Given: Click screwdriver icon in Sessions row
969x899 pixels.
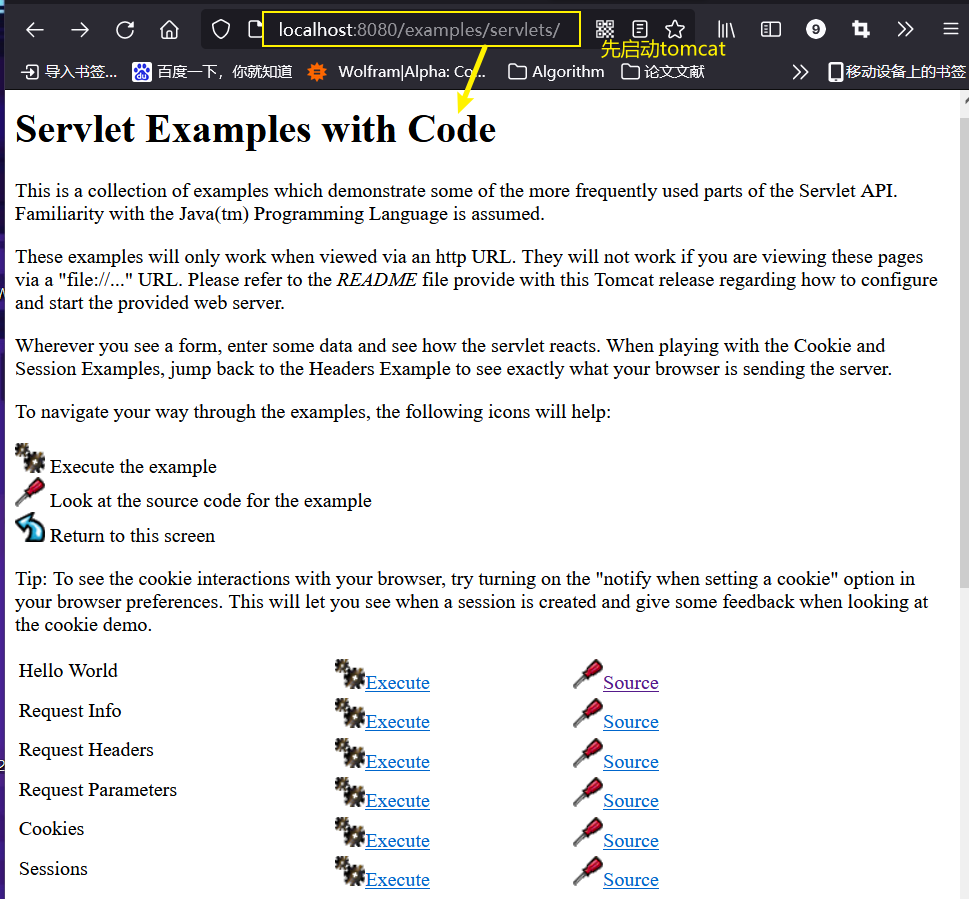Looking at the screenshot, I should [x=588, y=871].
